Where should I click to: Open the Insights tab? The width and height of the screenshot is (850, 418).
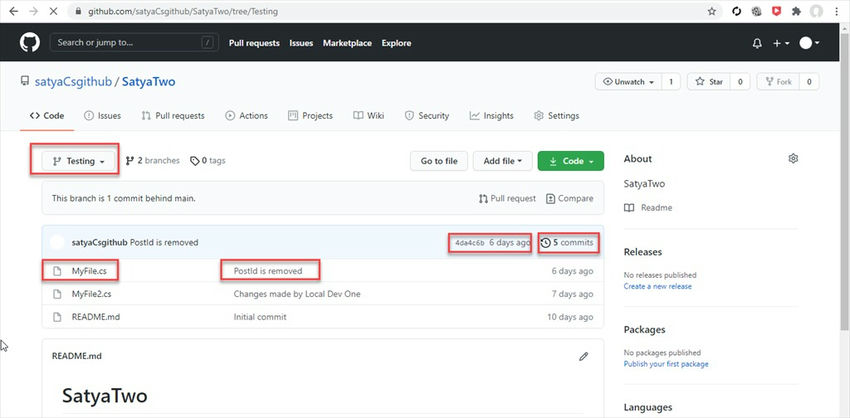click(492, 115)
